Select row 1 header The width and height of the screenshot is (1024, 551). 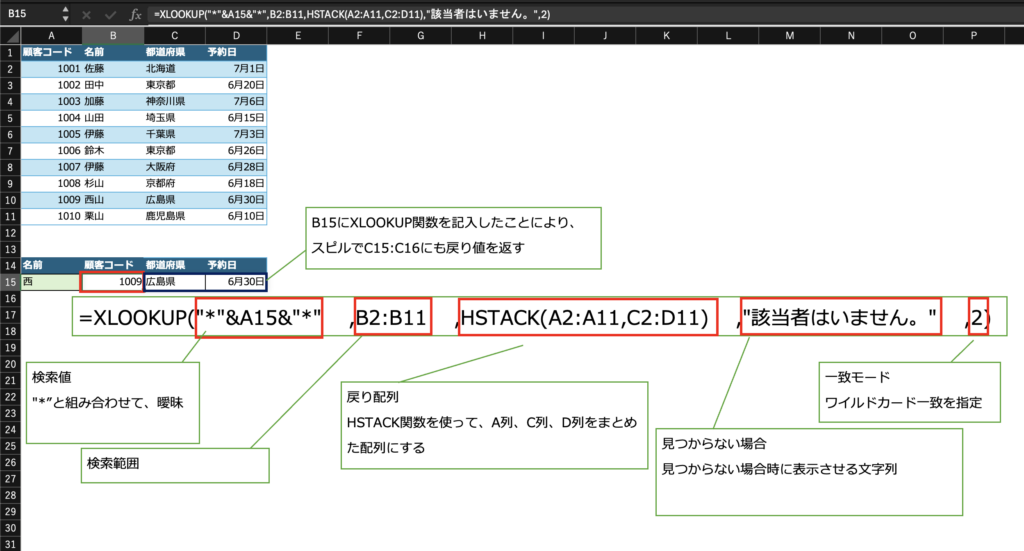(x=10, y=51)
